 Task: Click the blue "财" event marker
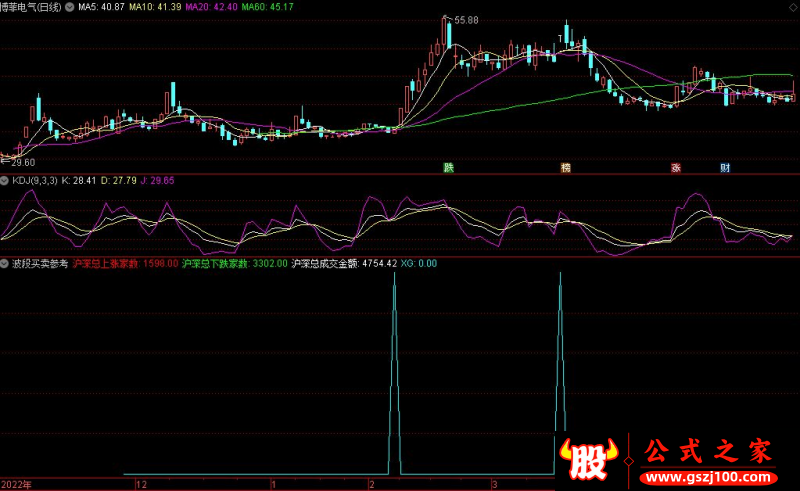(725, 168)
